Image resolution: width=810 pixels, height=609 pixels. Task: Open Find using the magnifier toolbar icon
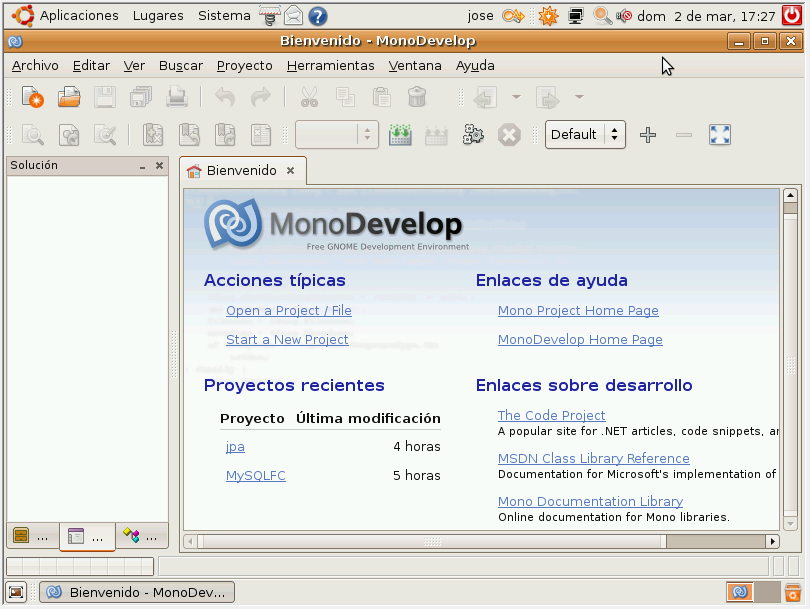click(x=33, y=135)
